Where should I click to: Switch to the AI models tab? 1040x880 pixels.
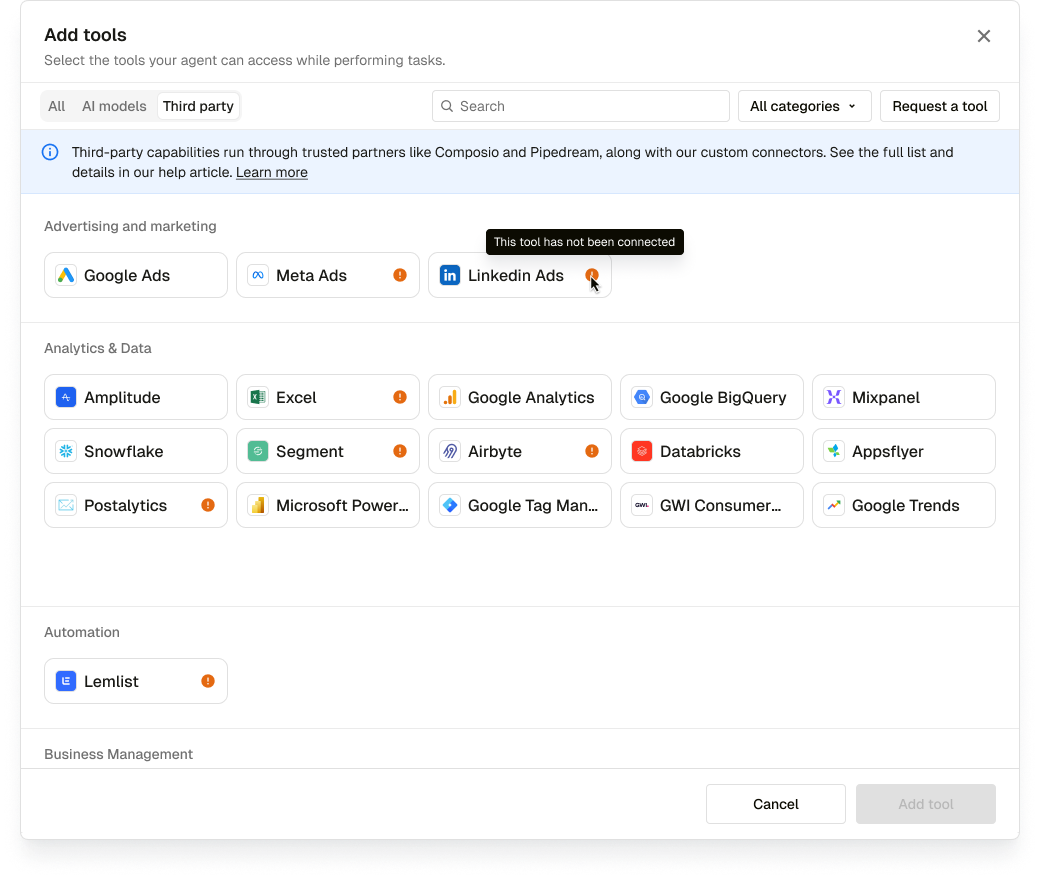[114, 106]
